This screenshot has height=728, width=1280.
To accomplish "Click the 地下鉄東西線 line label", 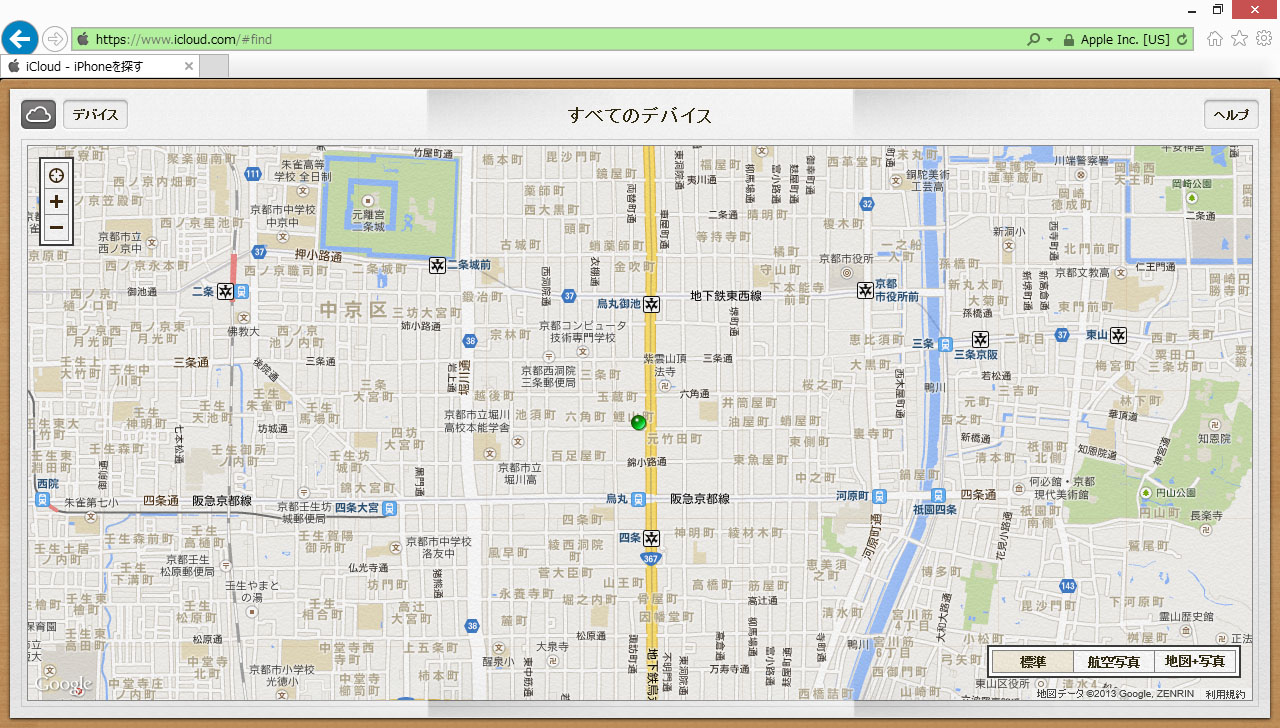I will point(726,296).
